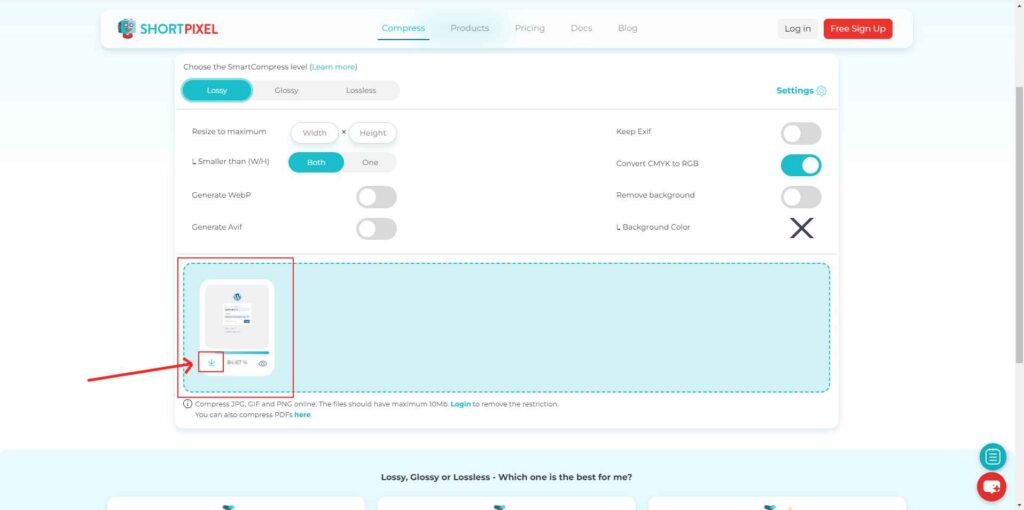
Task: Go to the Pricing page
Action: [x=530, y=28]
